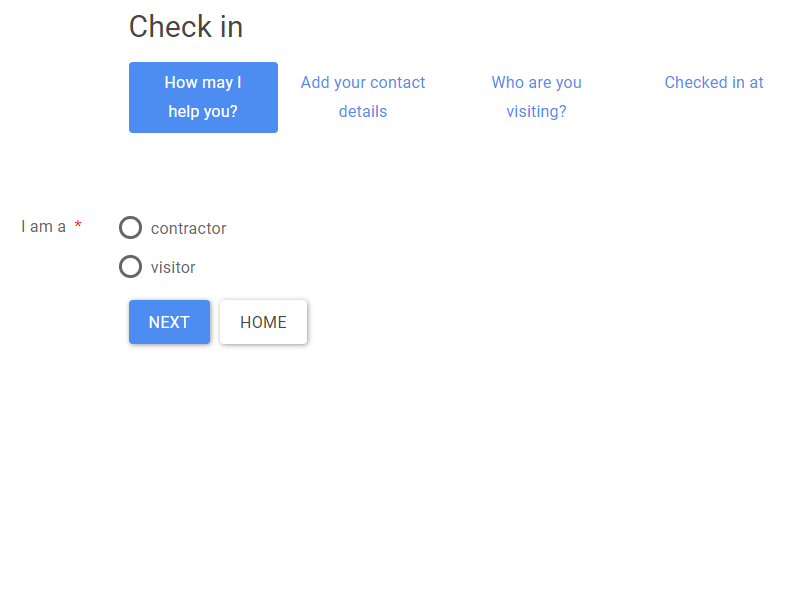The width and height of the screenshot is (800, 600).
Task: View the 'Who are you visiting?' tab
Action: (536, 97)
